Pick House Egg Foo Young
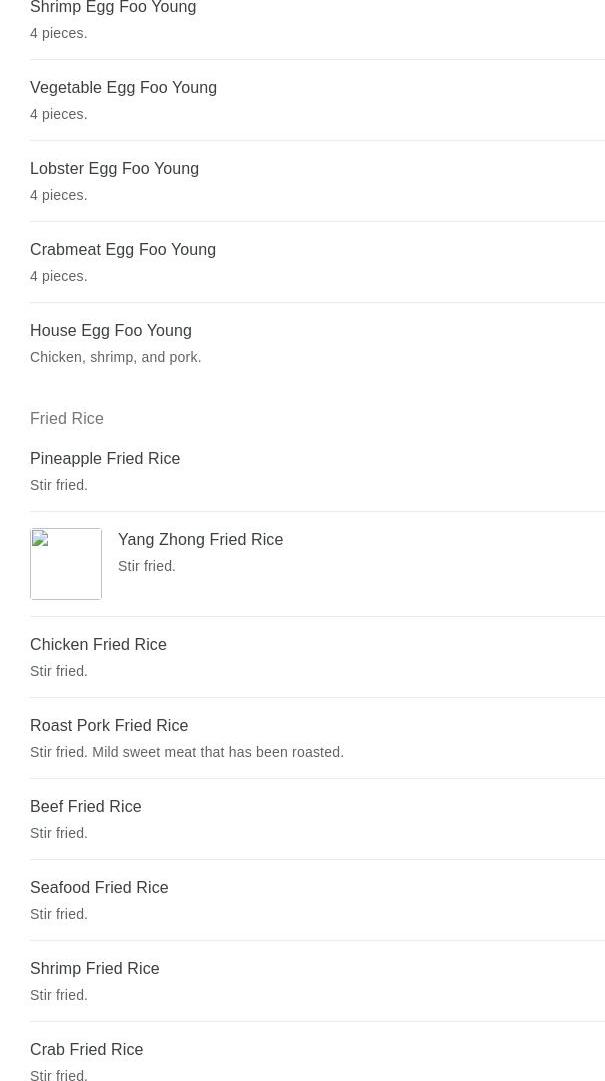 pyautogui.click(x=111, y=331)
